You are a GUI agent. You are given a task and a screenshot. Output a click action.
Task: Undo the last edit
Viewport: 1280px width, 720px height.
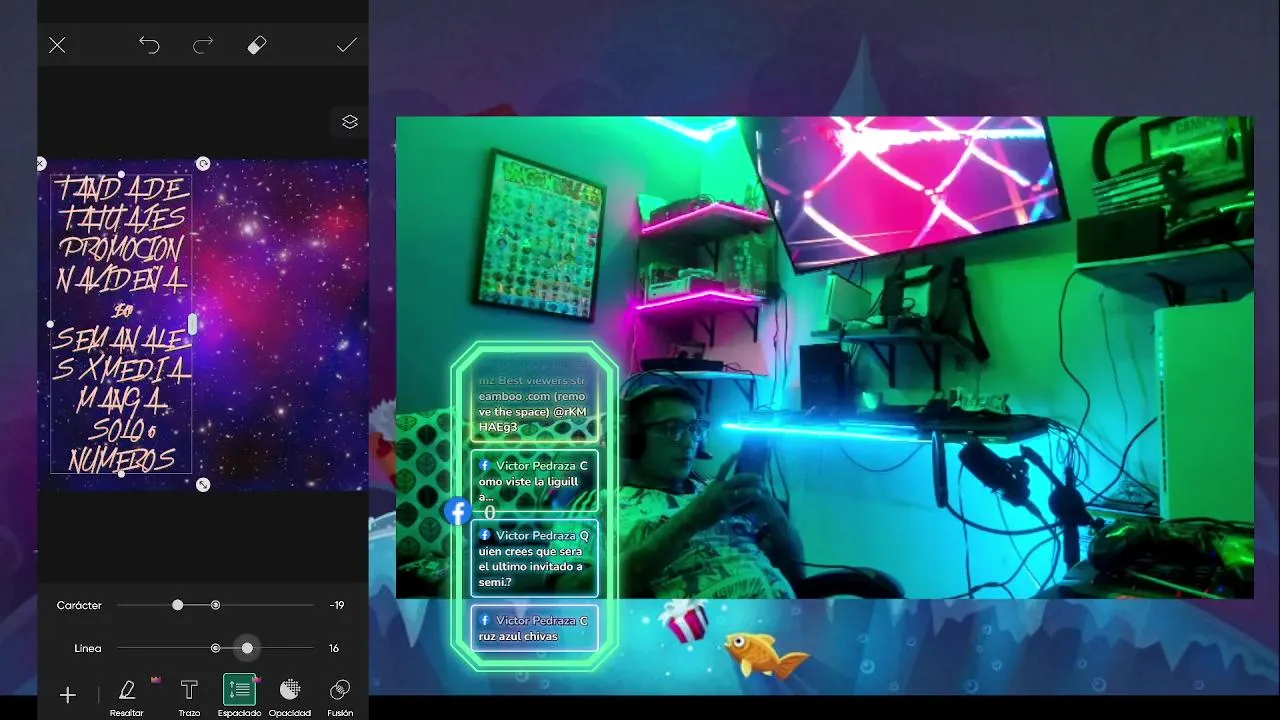[149, 45]
